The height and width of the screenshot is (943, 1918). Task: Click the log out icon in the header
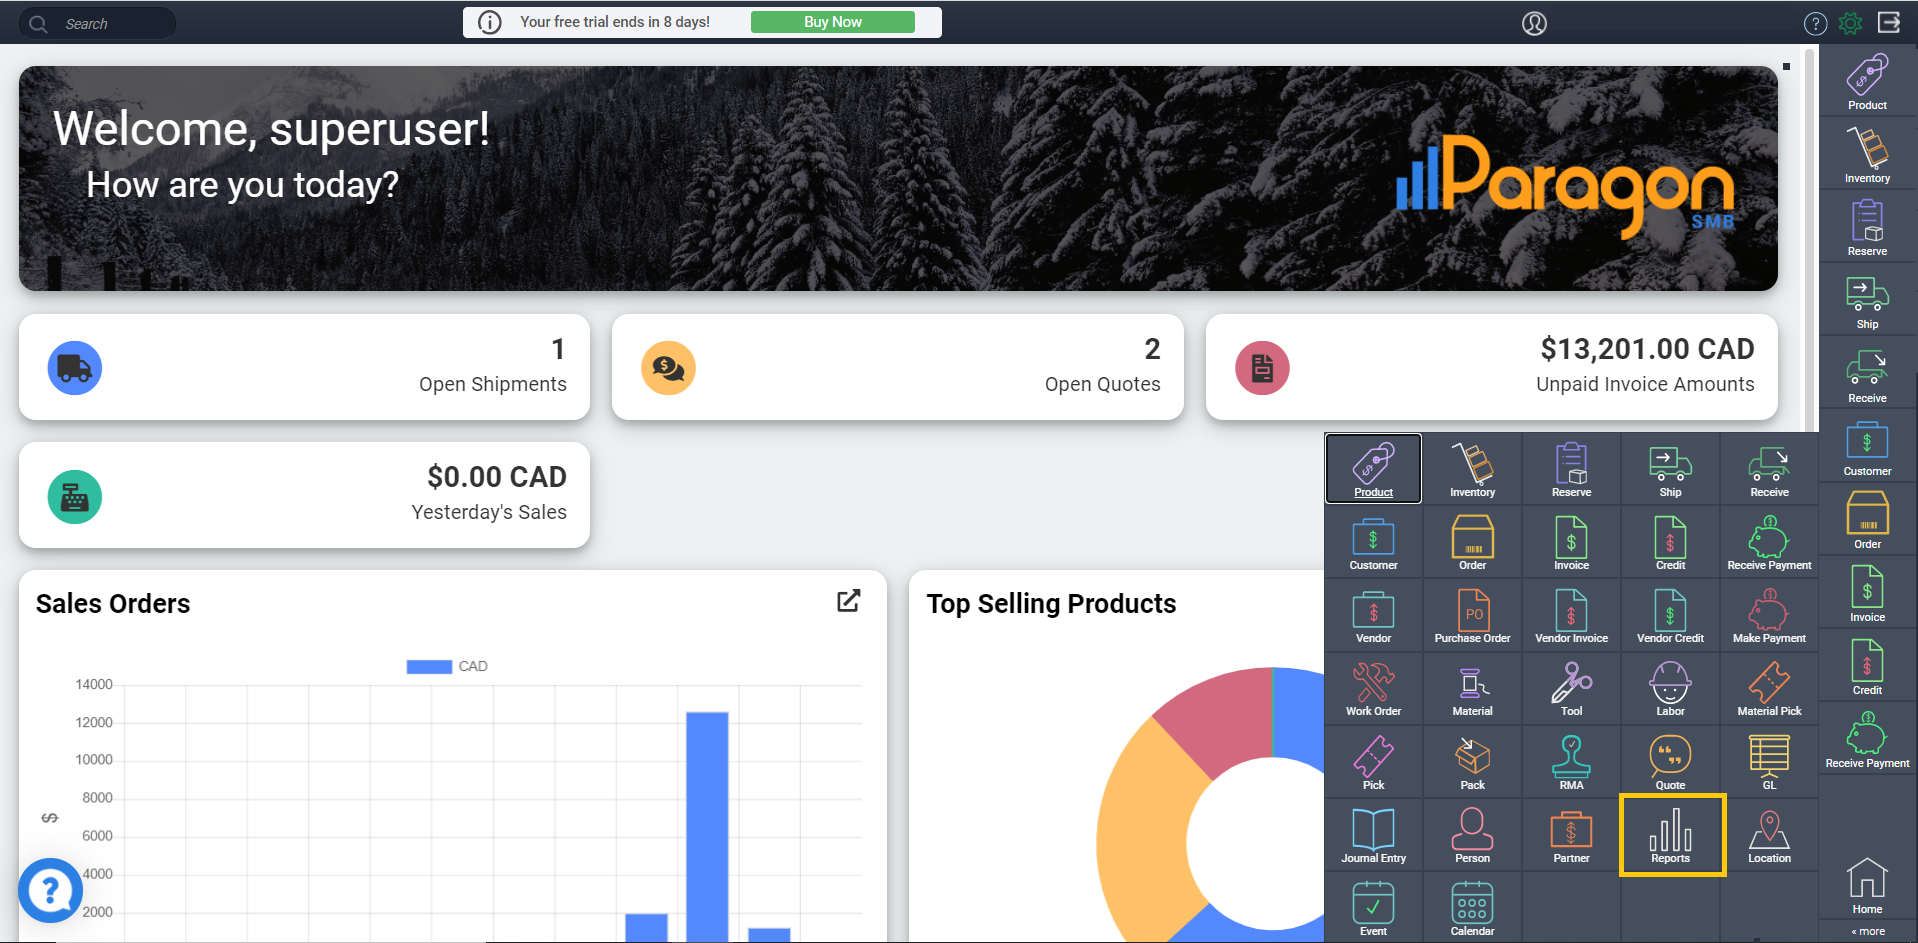(1889, 22)
